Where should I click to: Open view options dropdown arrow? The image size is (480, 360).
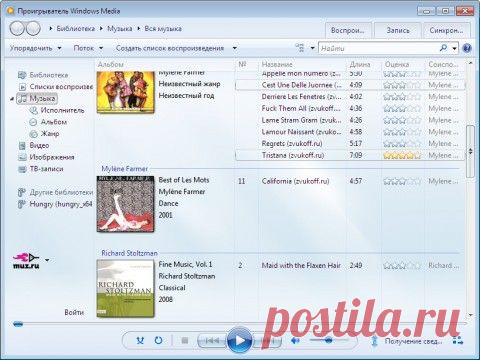click(313, 48)
